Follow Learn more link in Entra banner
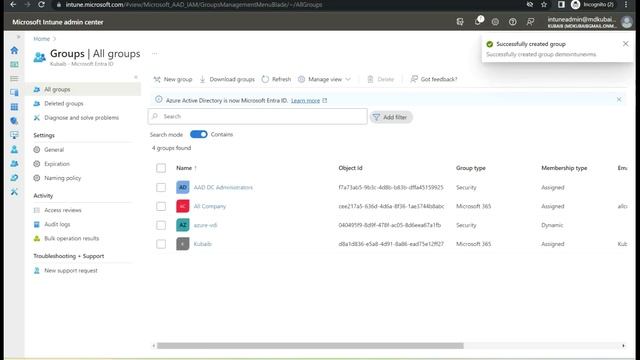 tap(305, 100)
